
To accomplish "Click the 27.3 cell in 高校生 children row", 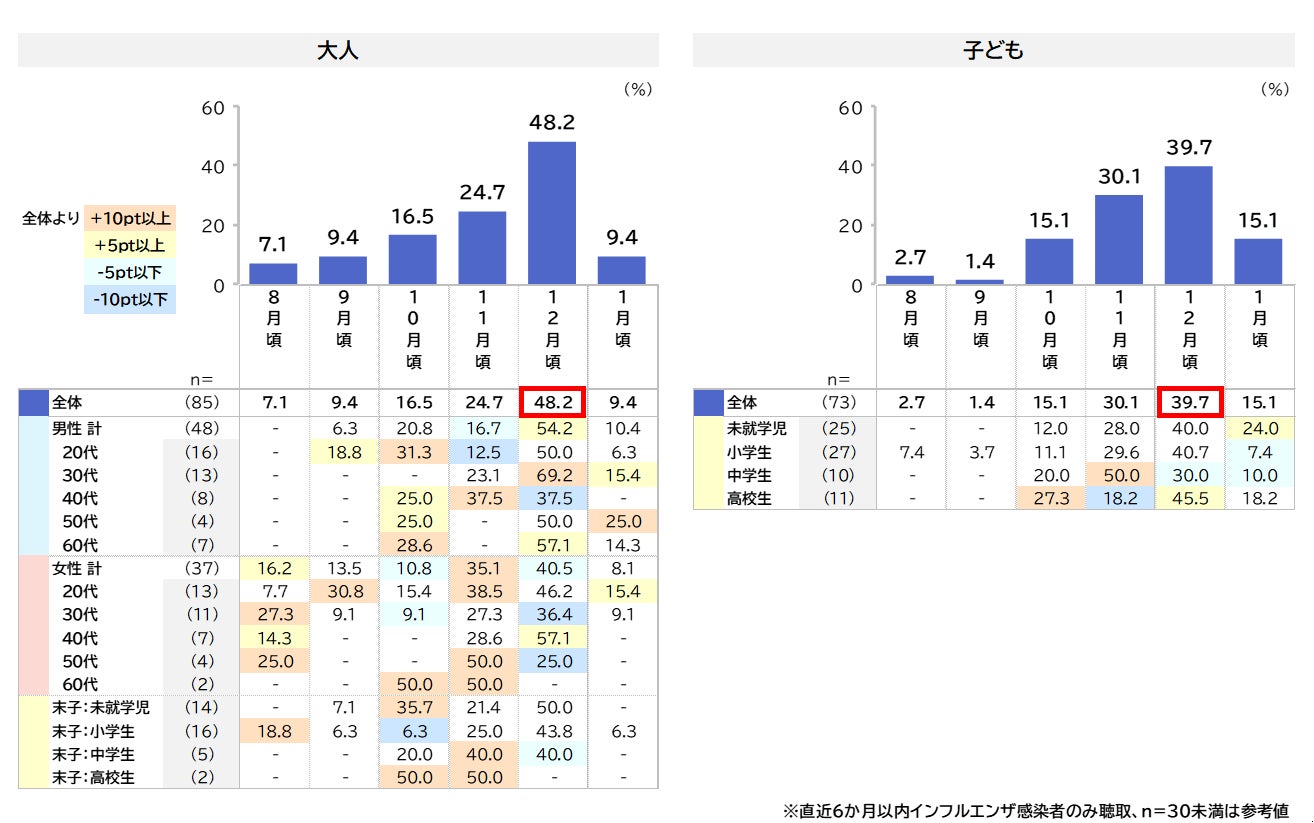I will click(1049, 498).
